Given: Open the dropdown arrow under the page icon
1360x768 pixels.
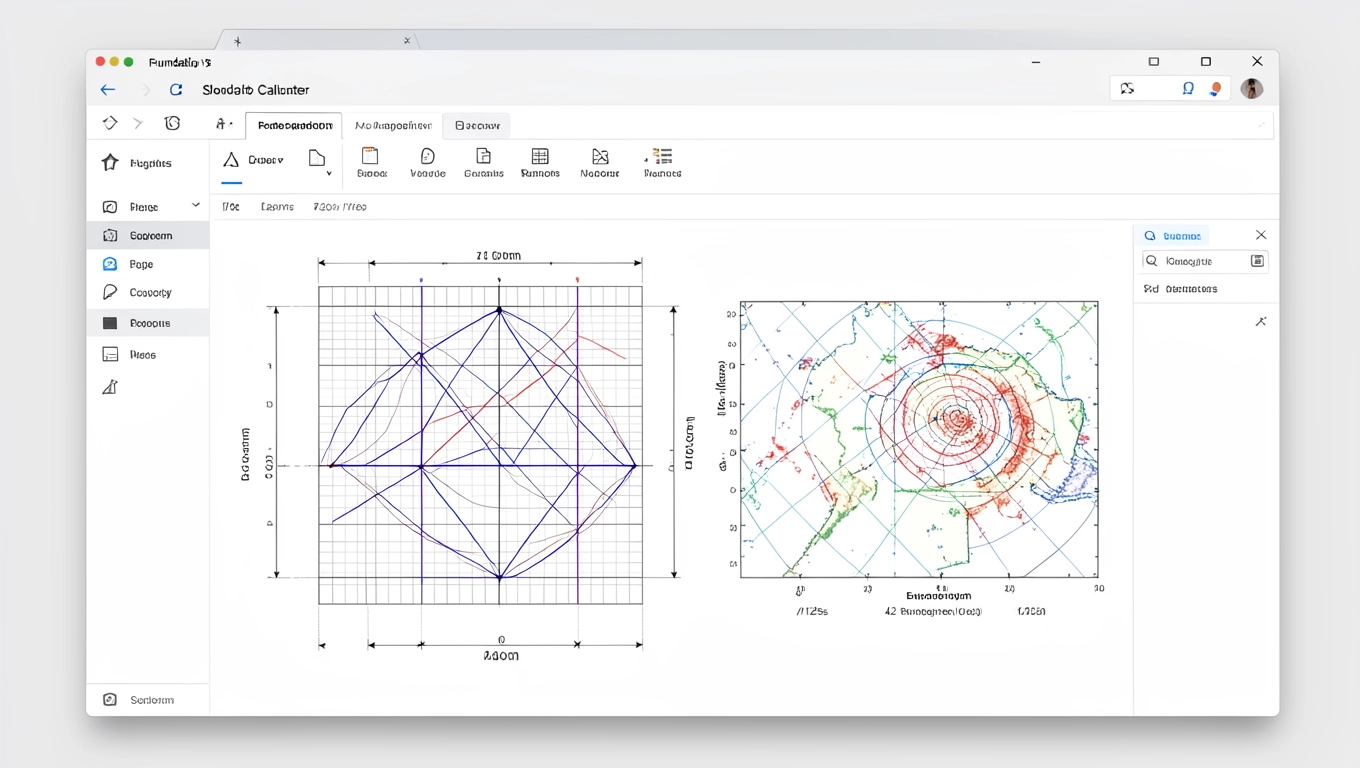Looking at the screenshot, I should point(329,174).
